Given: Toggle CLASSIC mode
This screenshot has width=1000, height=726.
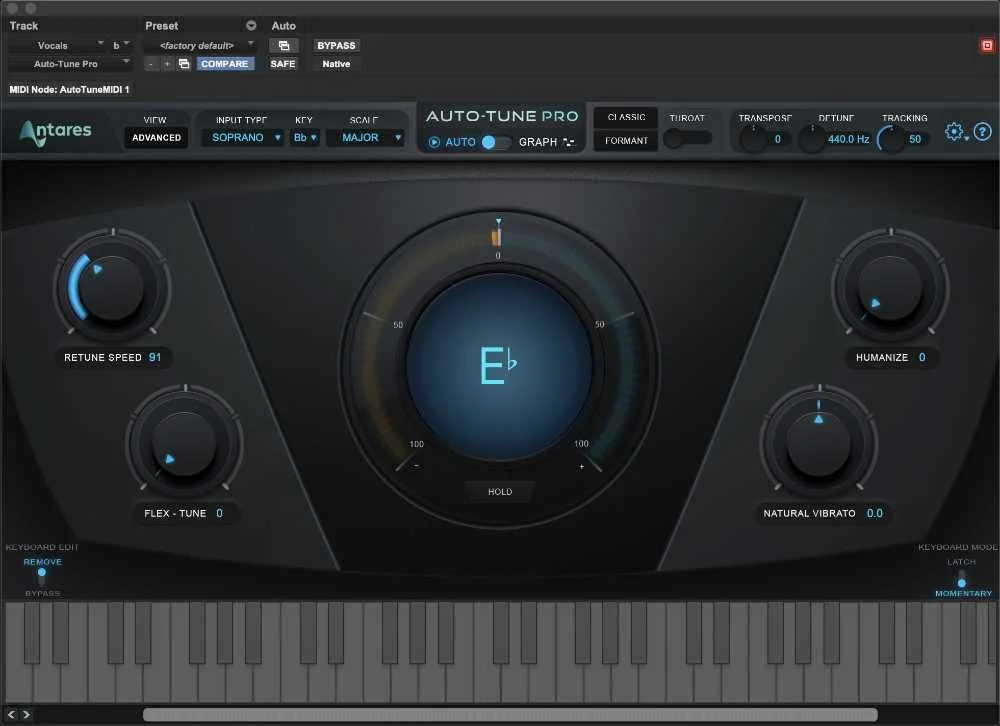Looking at the screenshot, I should coord(626,117).
